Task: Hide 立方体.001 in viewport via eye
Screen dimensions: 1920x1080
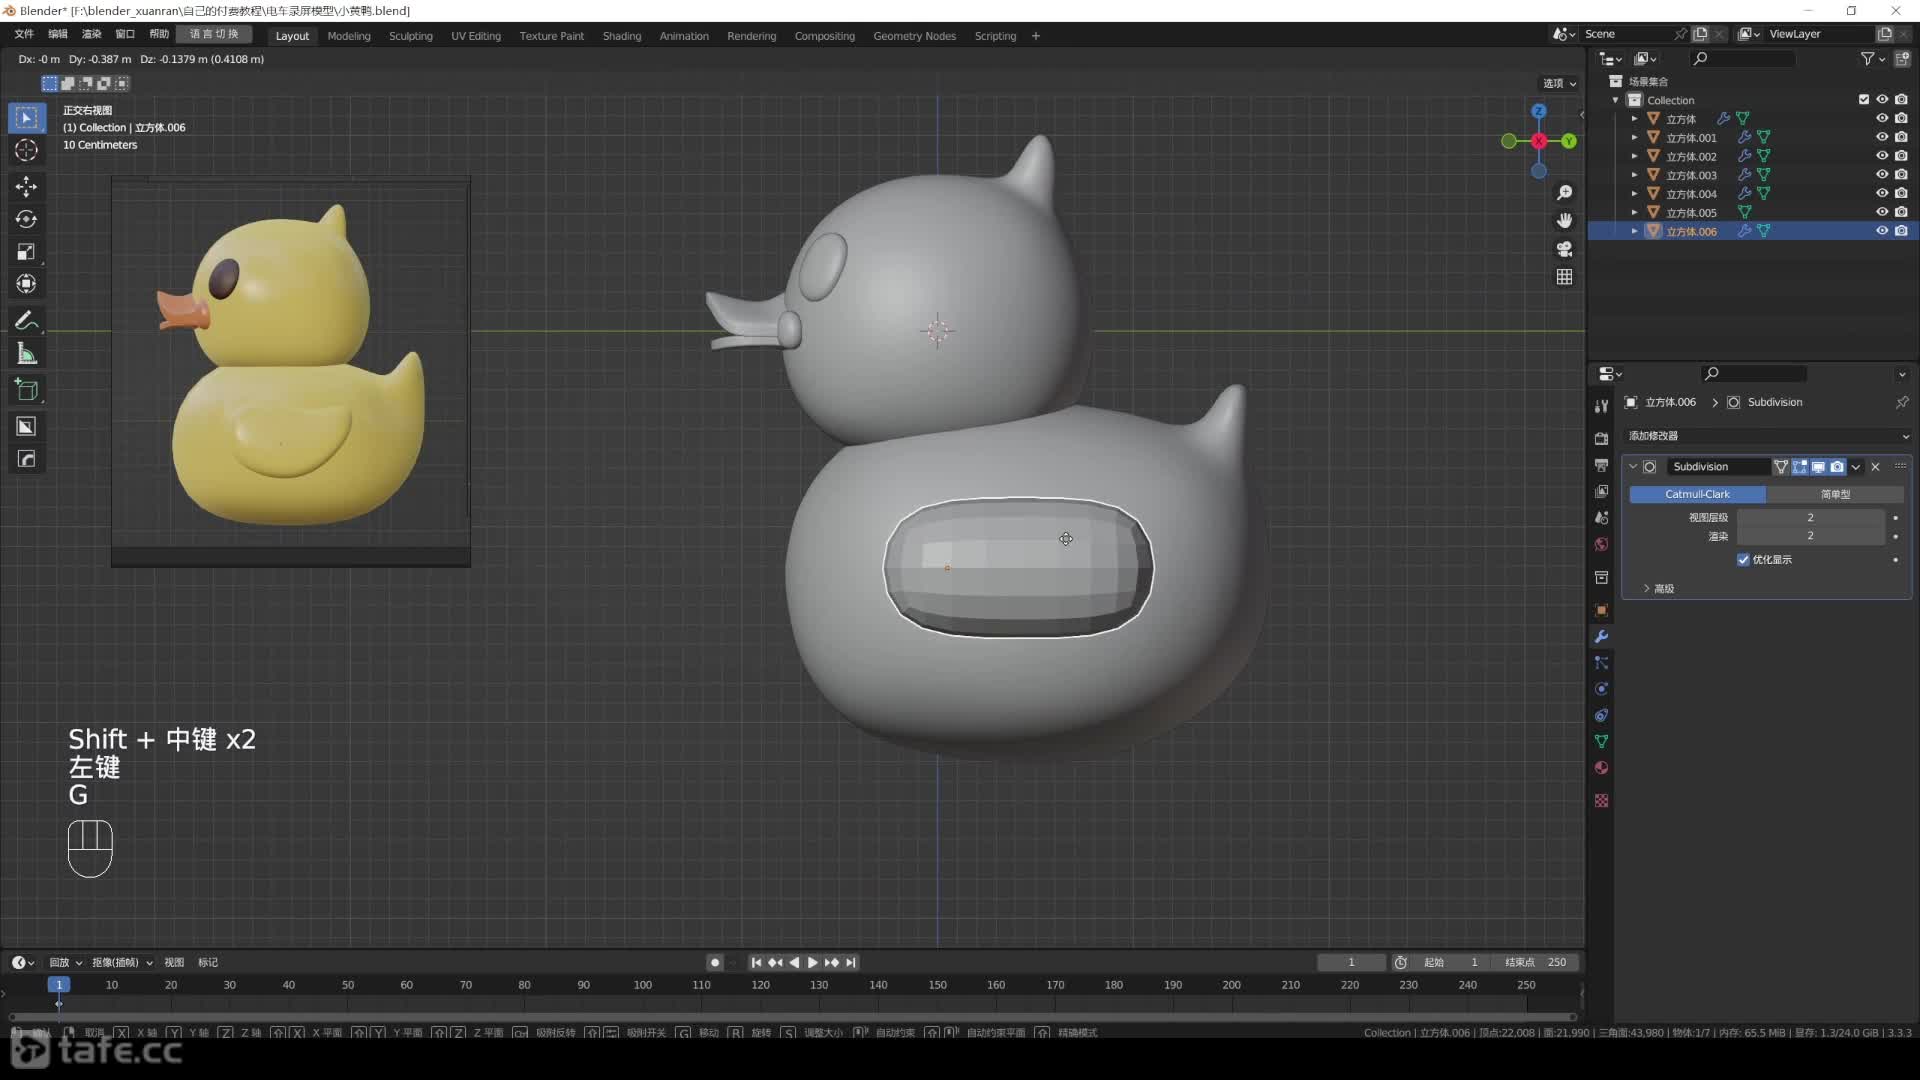Action: (x=1882, y=137)
